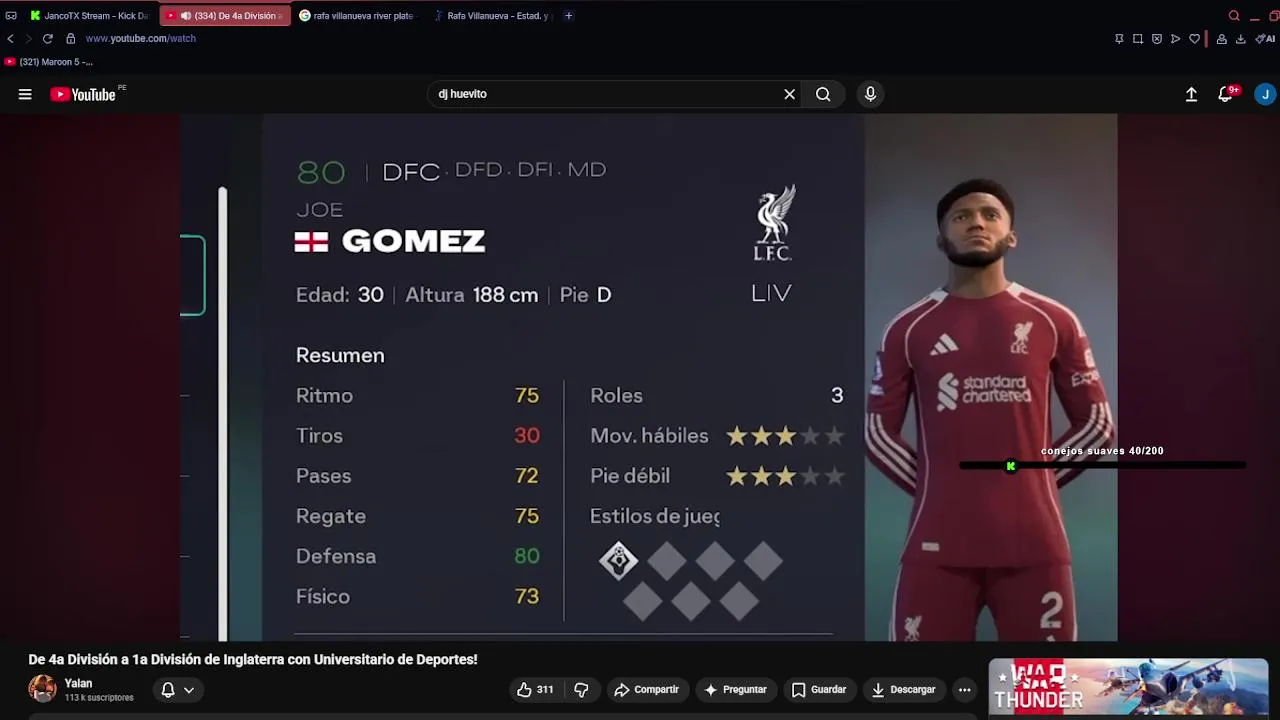Click the magnifier search button

point(823,94)
